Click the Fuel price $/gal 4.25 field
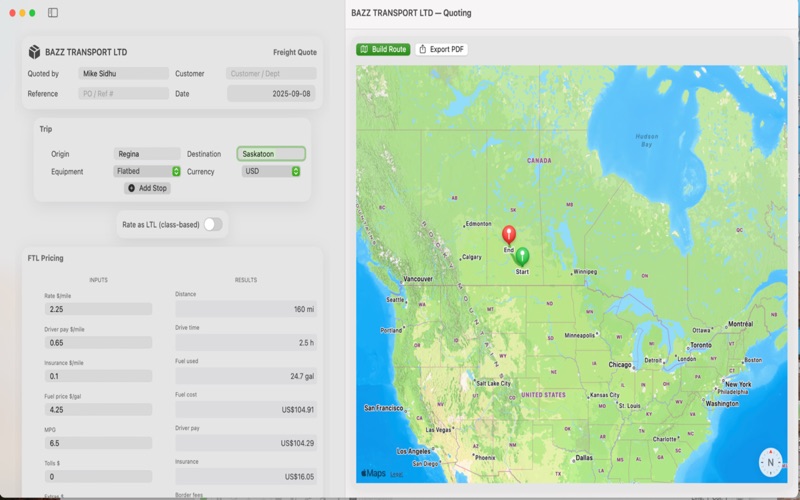The image size is (800, 500). coord(98,410)
